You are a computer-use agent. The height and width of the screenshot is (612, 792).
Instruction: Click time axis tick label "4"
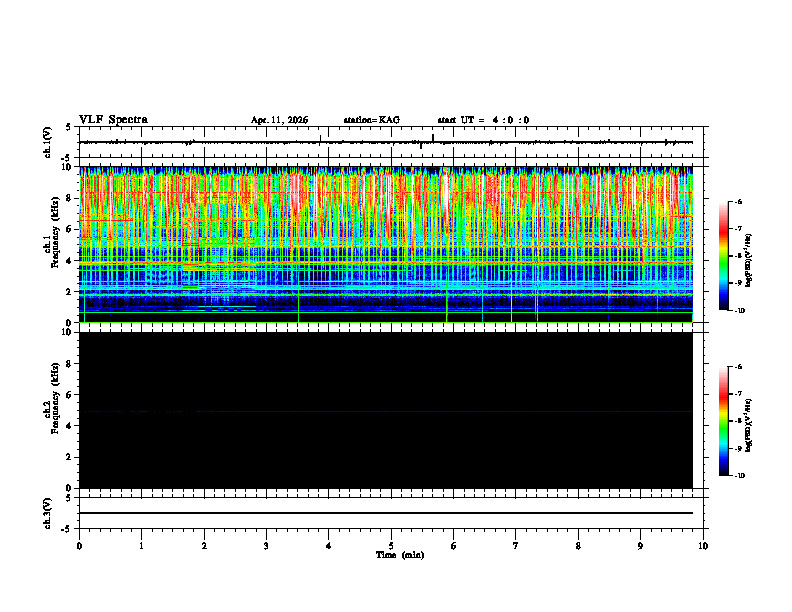pos(329,546)
